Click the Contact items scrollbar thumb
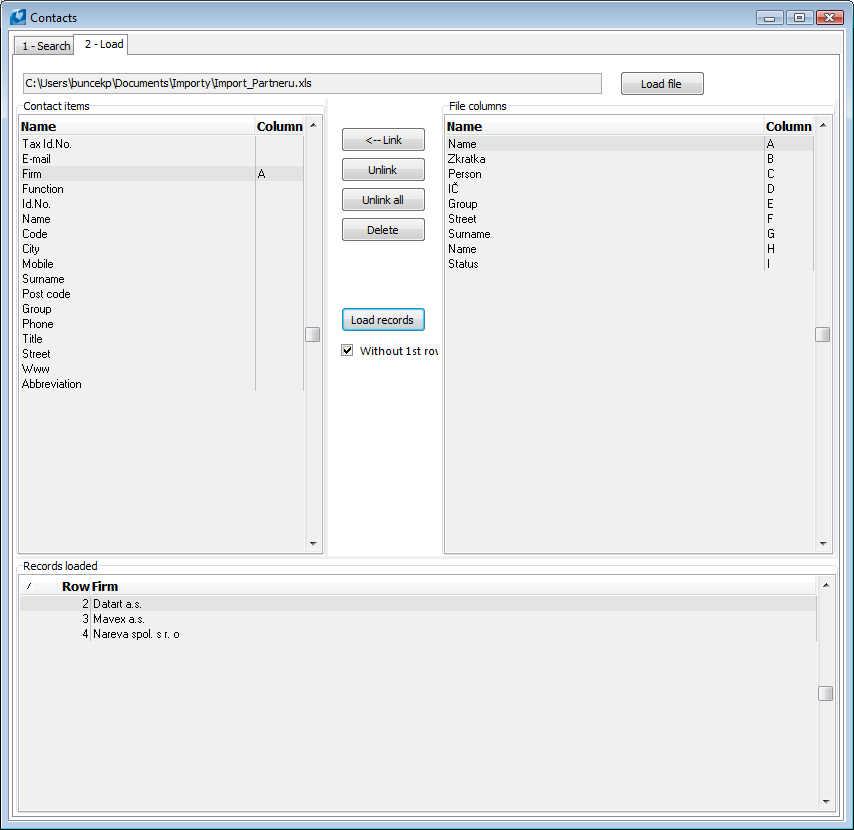The image size is (854, 830). [x=313, y=334]
